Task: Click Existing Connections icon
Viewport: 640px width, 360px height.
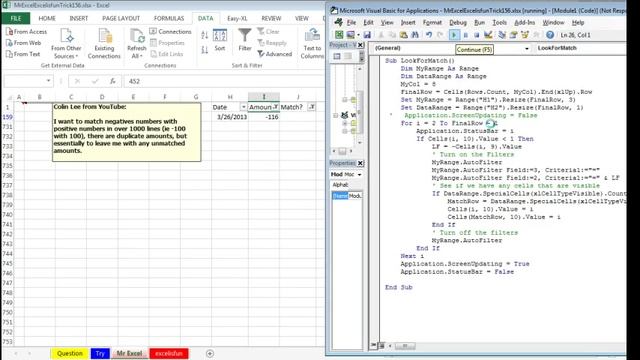Action: click(x=104, y=44)
